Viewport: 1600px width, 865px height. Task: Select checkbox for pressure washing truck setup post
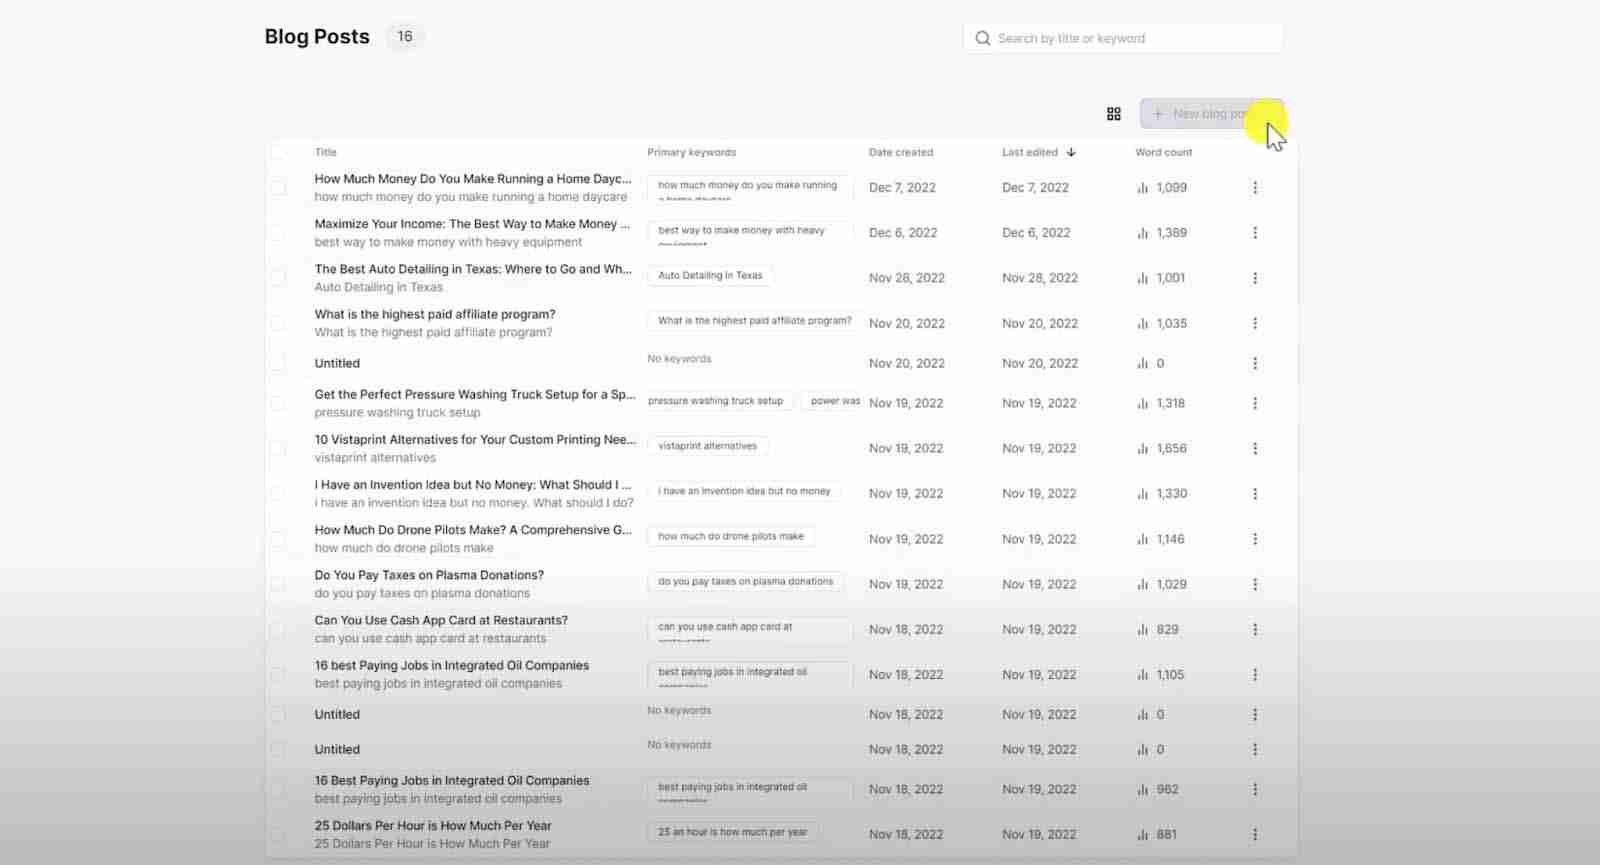point(278,403)
